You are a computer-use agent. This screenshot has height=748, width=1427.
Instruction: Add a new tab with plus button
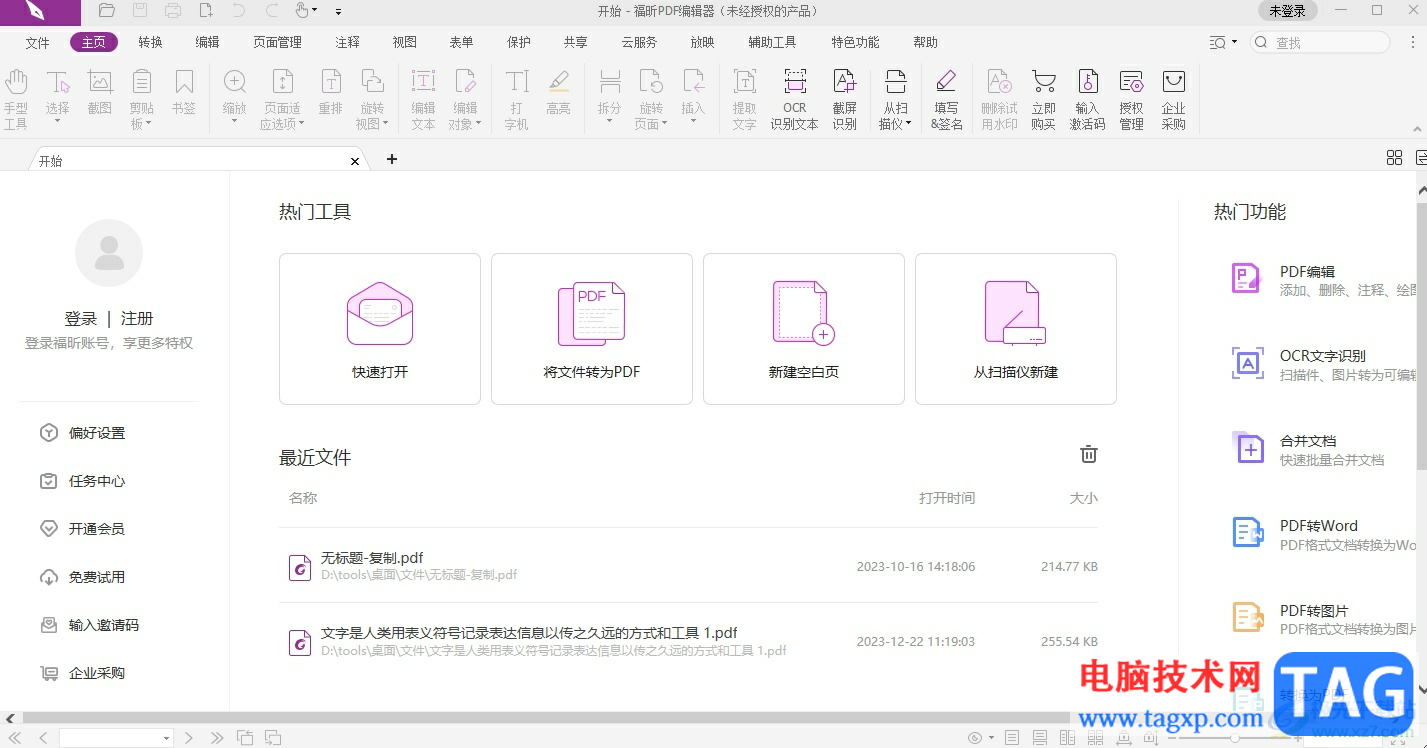(392, 159)
